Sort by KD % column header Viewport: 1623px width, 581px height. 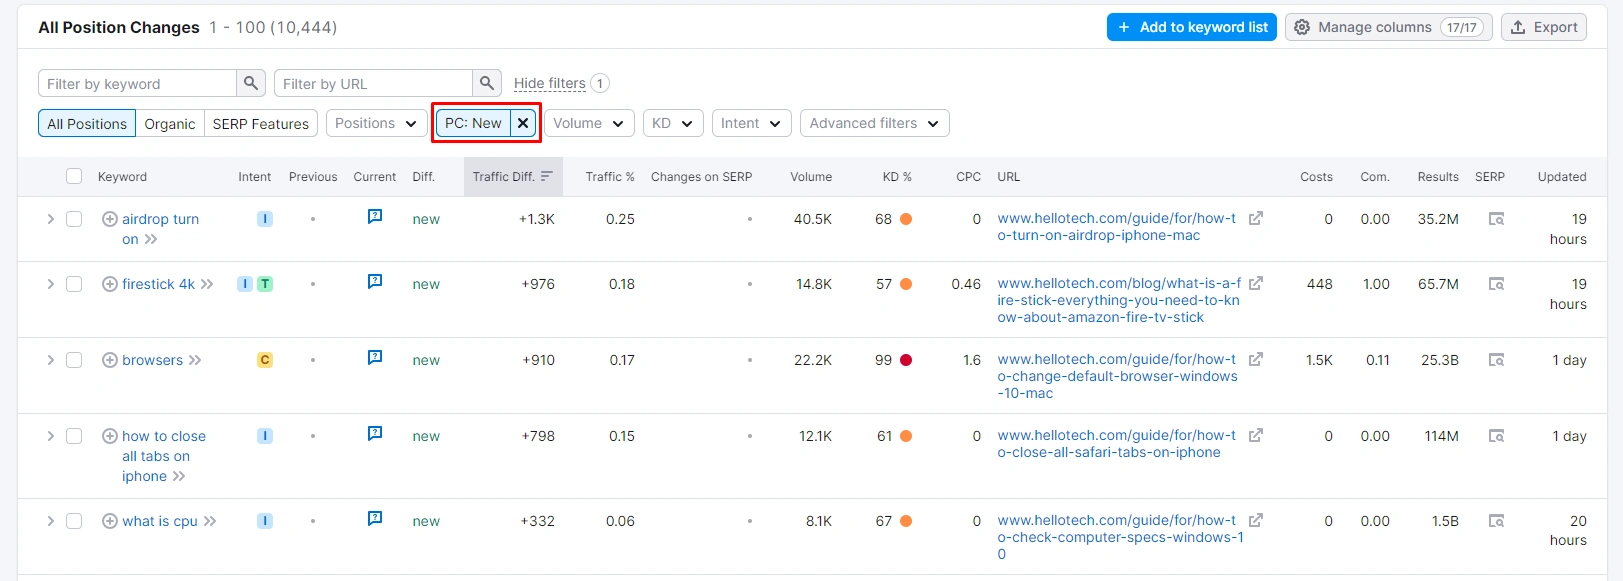tap(897, 177)
